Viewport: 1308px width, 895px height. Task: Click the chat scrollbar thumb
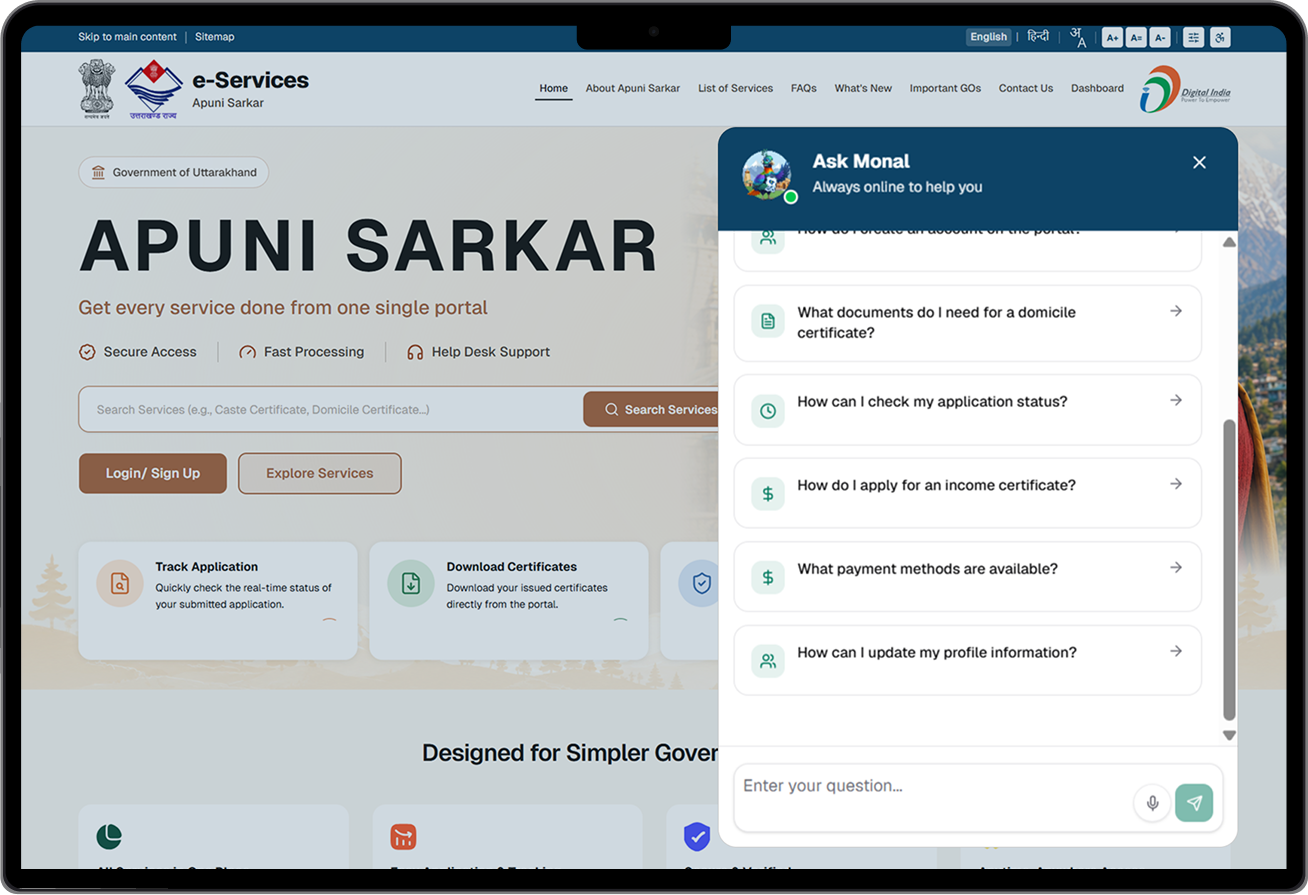(x=1229, y=569)
